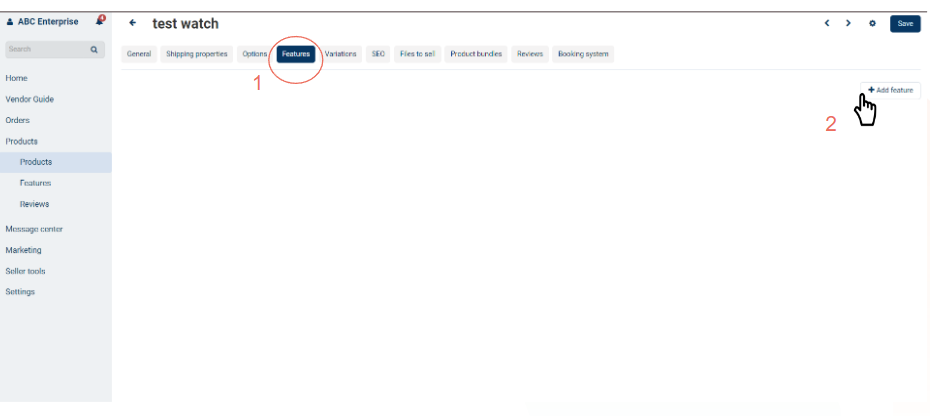Open the Shipping properties tab
The width and height of the screenshot is (930, 416).
[x=197, y=54]
